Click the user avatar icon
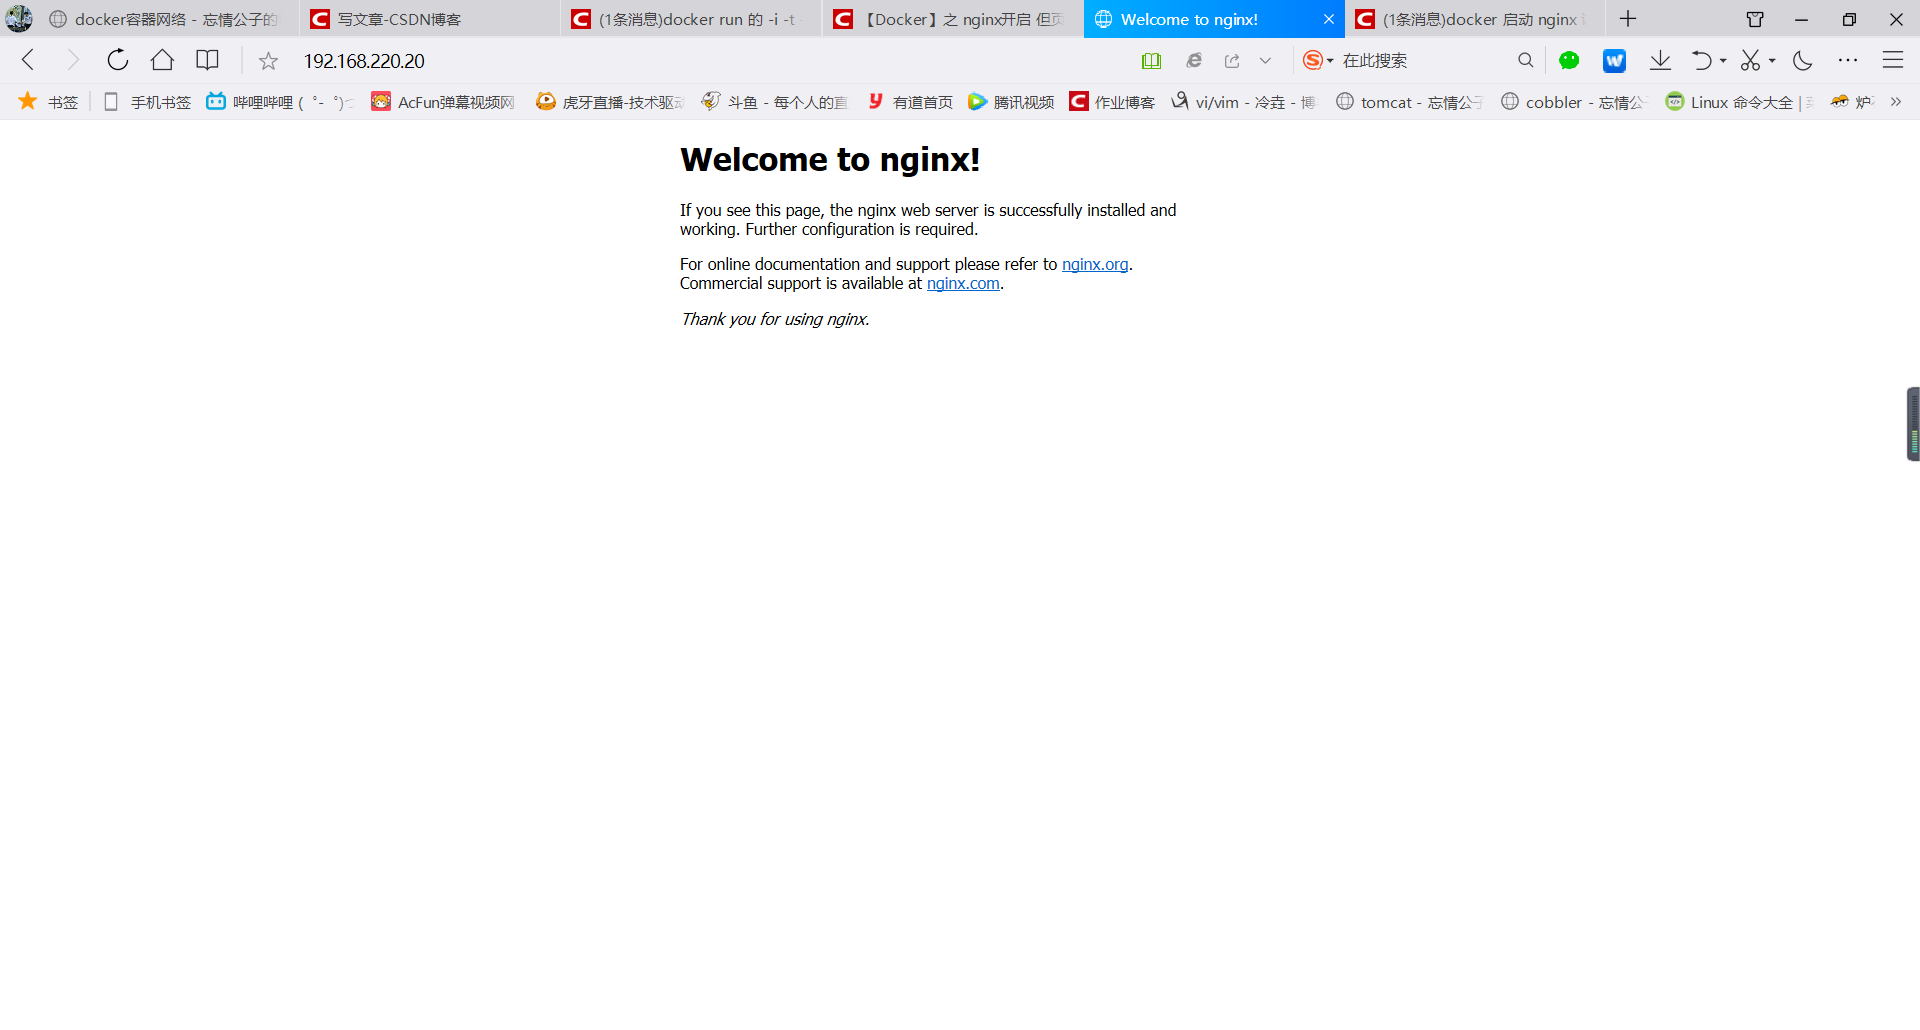 coord(19,19)
